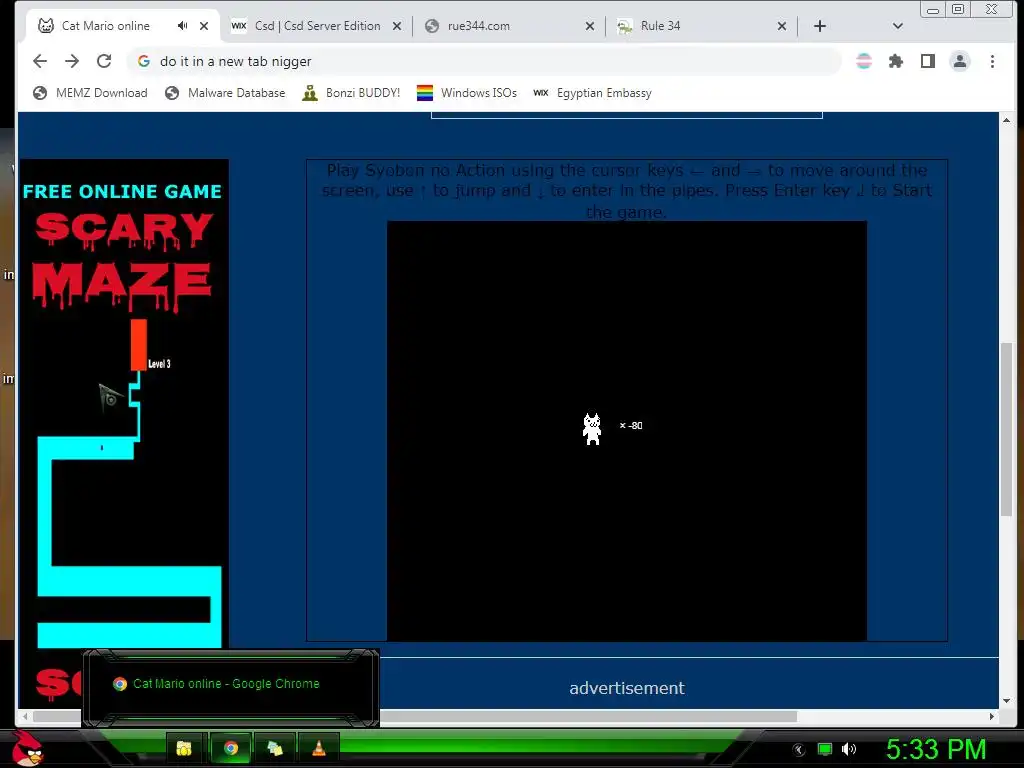Viewport: 1024px width, 768px height.
Task: Click the Angry Birds start button
Action: [x=27, y=748]
